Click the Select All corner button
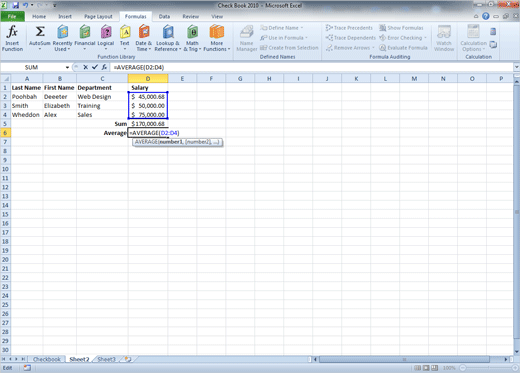 5,79
